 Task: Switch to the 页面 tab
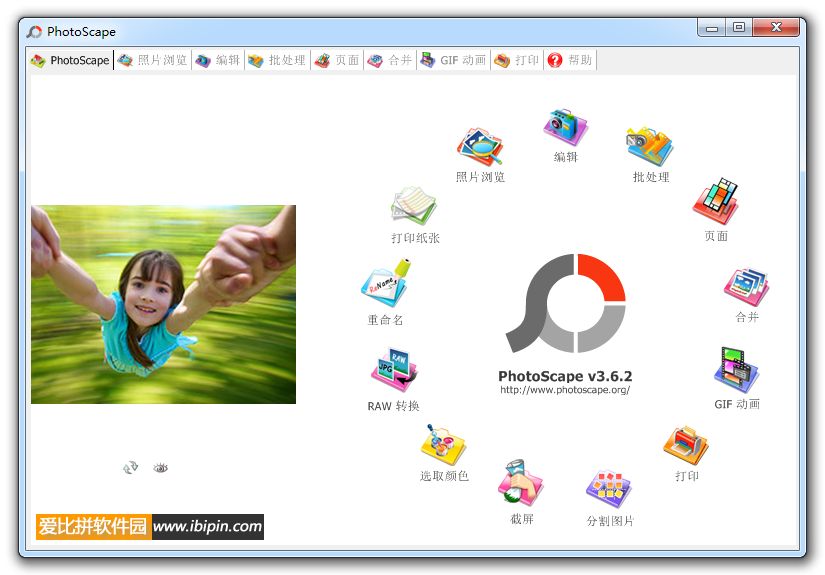[x=337, y=60]
